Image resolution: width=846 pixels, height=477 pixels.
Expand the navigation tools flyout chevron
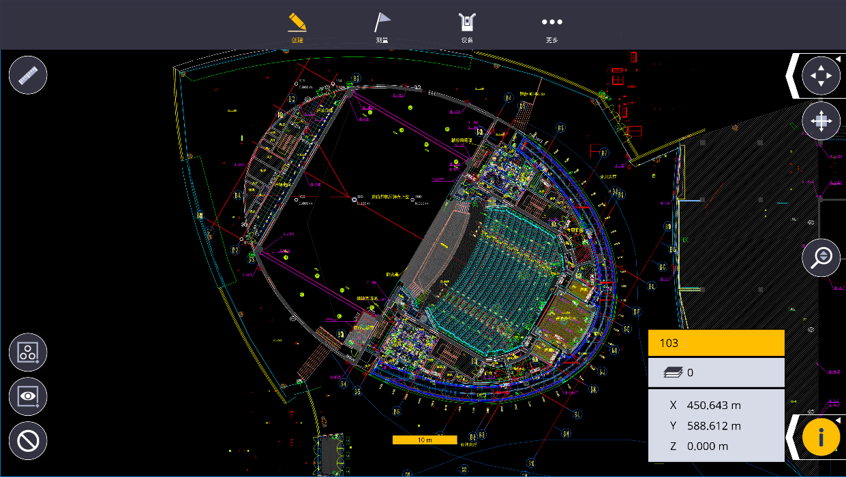click(x=792, y=76)
